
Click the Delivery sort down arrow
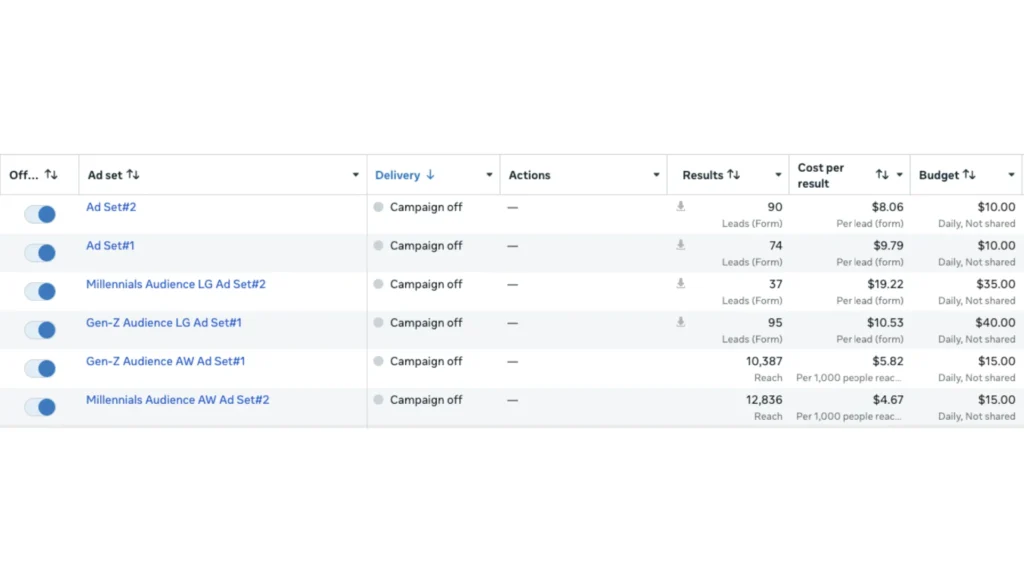(430, 174)
